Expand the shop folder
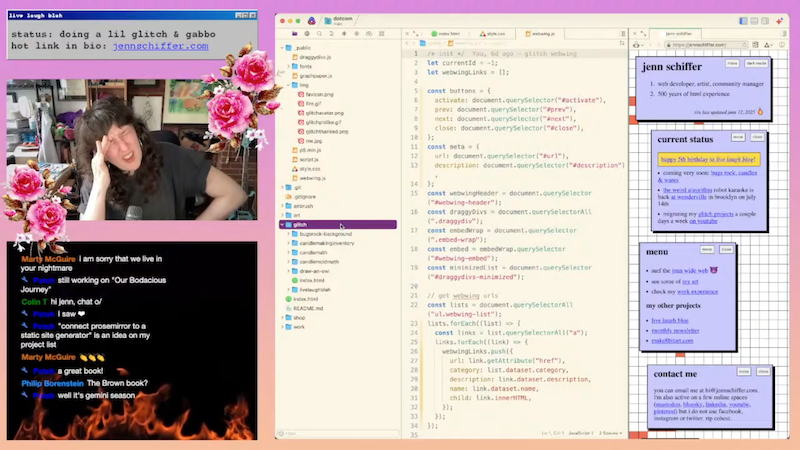This screenshot has height=450, width=800. click(x=282, y=317)
